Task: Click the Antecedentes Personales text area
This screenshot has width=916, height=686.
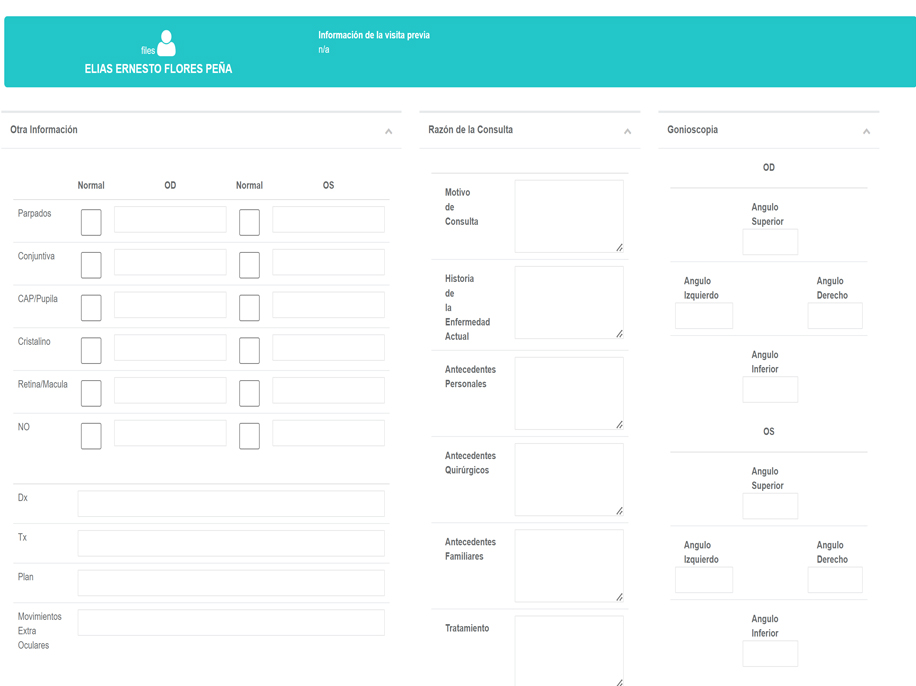Action: point(568,393)
